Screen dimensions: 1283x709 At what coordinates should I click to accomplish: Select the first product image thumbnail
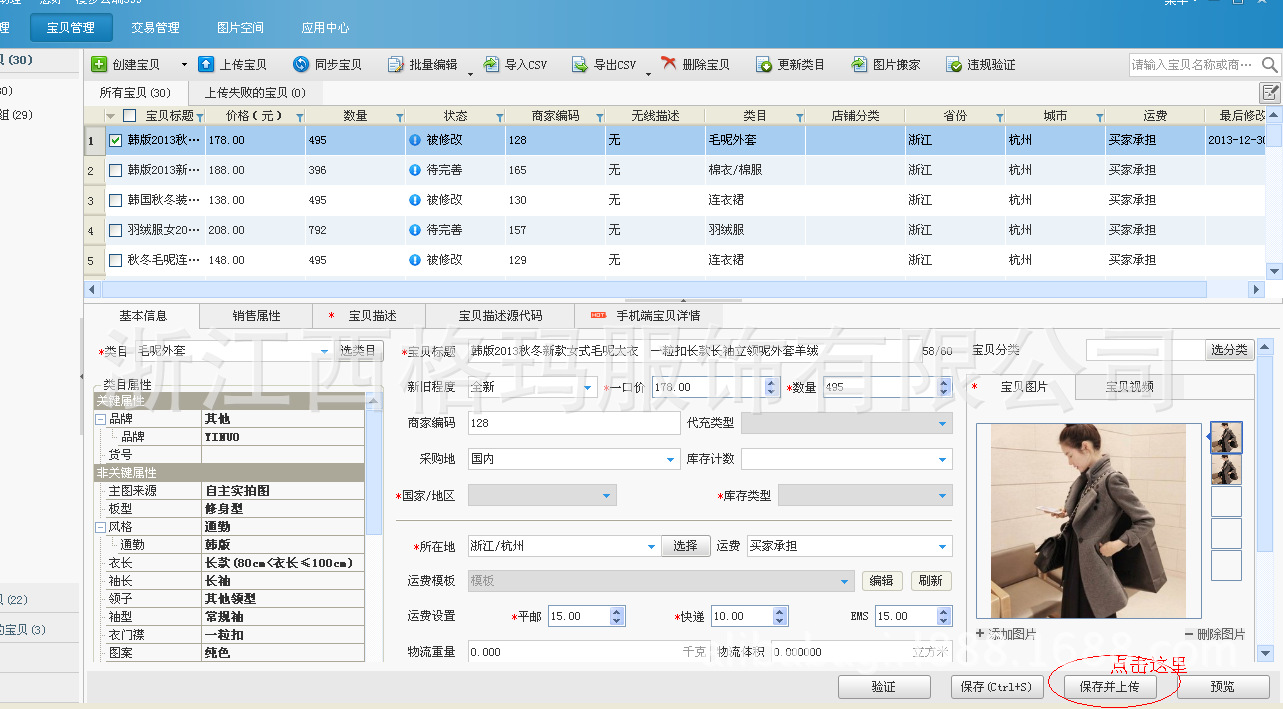click(1225, 437)
